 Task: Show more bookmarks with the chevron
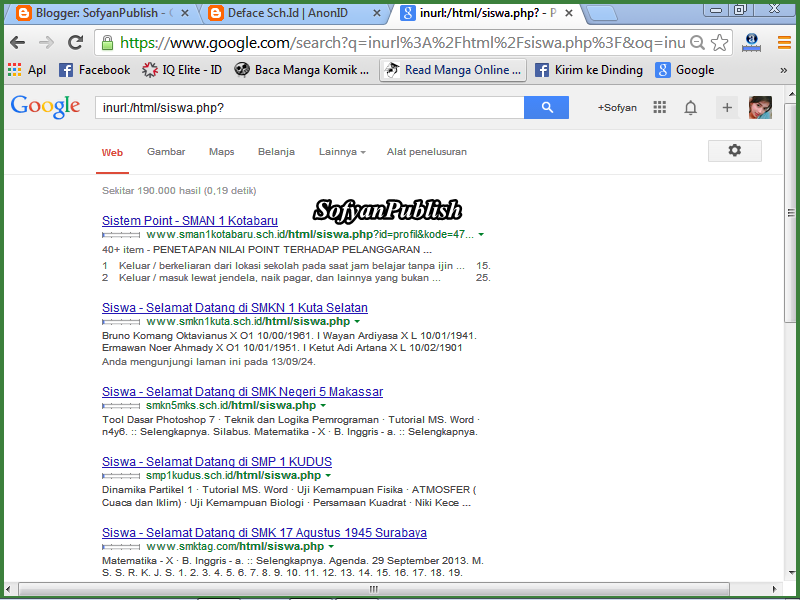pyautogui.click(x=784, y=70)
